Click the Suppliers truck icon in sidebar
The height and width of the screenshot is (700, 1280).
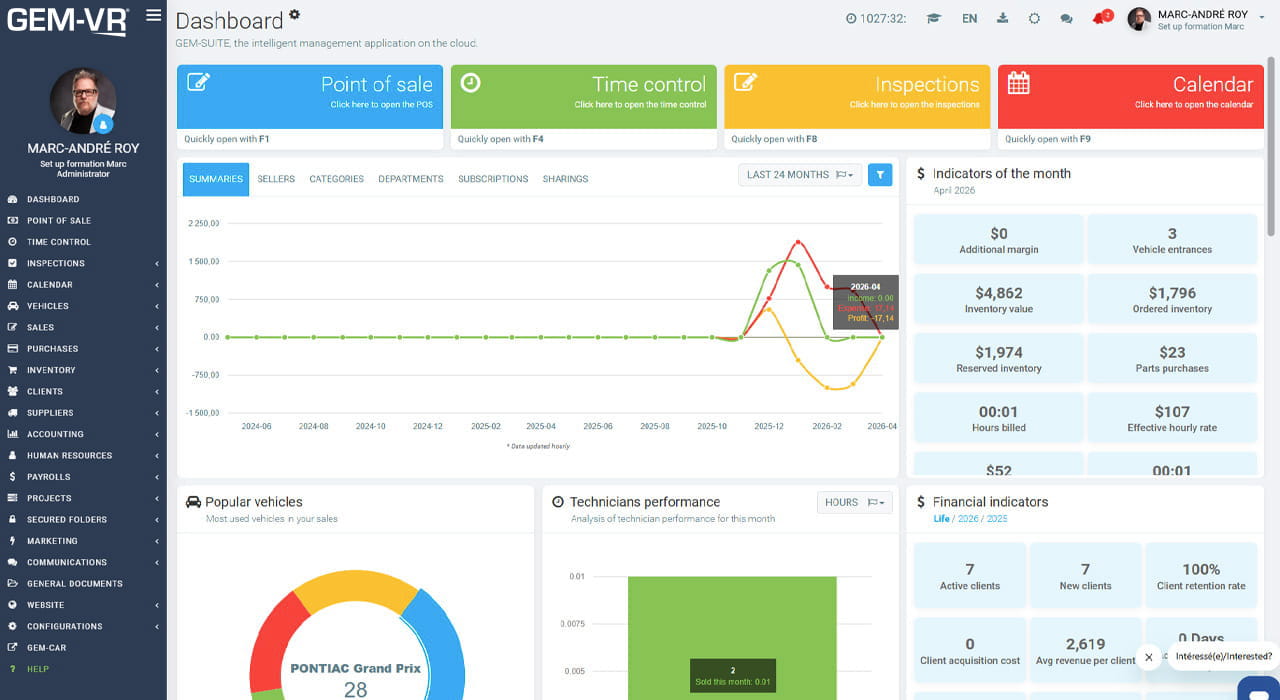(12, 413)
